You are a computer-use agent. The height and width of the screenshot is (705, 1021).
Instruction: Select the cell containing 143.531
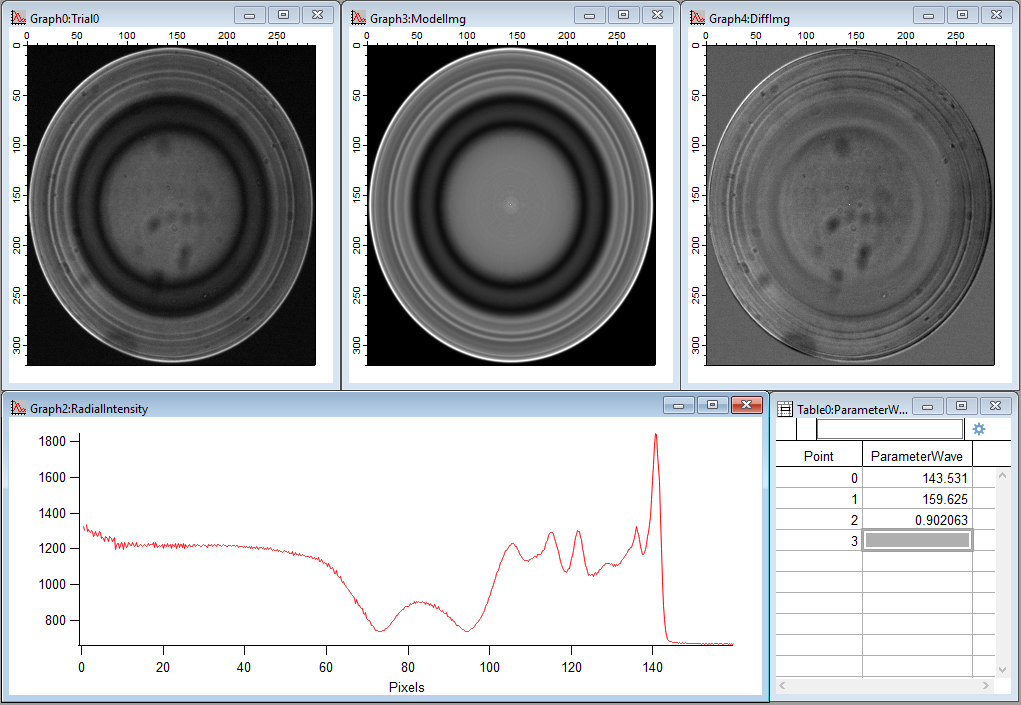coord(917,478)
